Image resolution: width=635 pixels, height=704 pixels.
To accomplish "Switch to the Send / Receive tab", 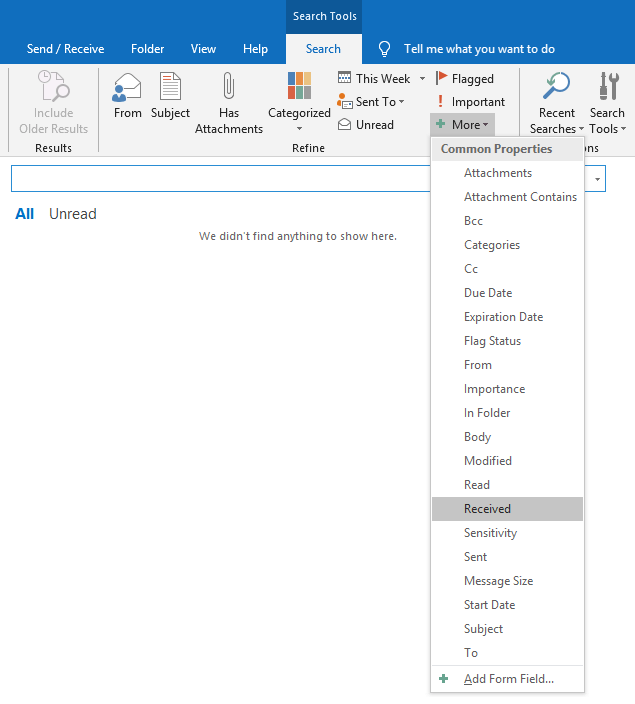I will [66, 49].
